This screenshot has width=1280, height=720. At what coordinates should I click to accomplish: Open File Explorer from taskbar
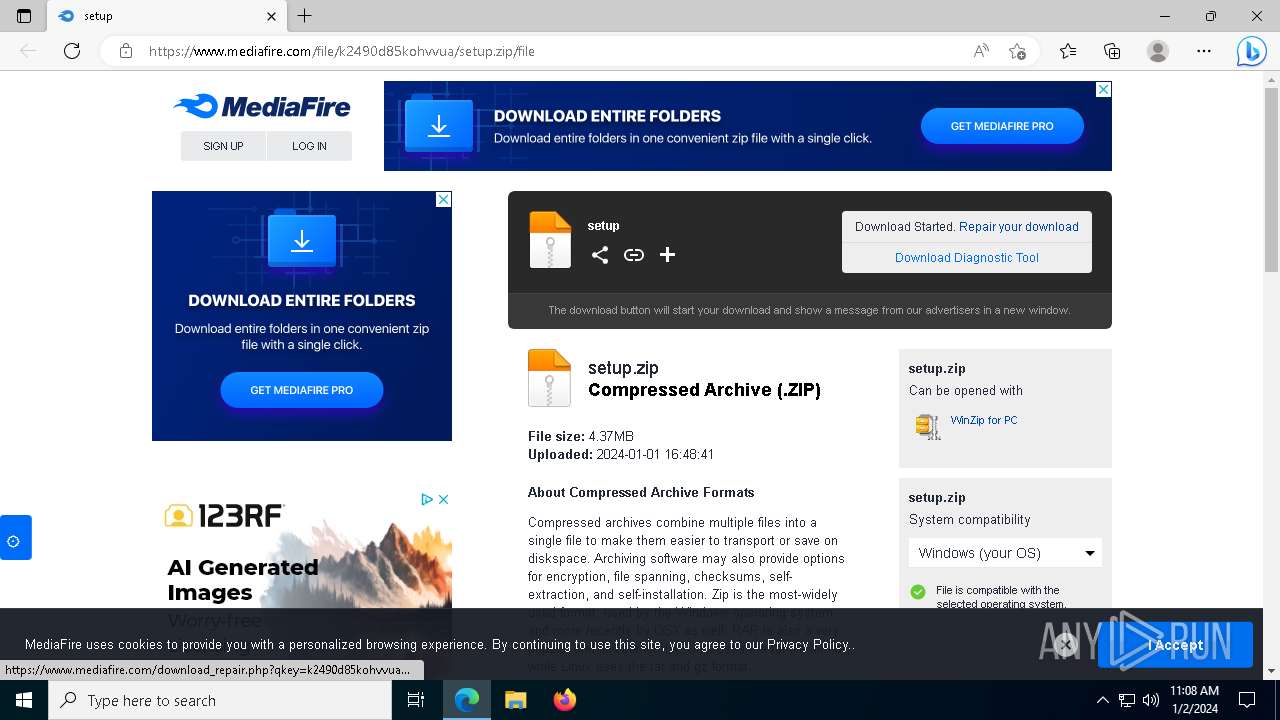pos(515,700)
